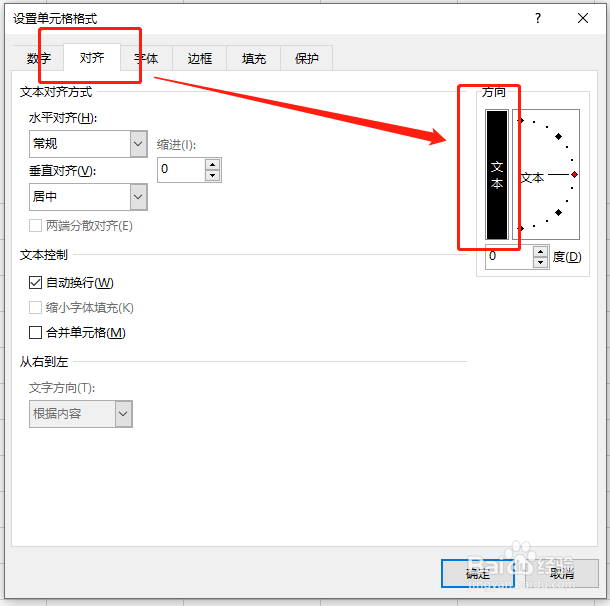Viewport: 610px width, 606px height.
Task: Switch to the 边框 tab
Action: pyautogui.click(x=200, y=59)
